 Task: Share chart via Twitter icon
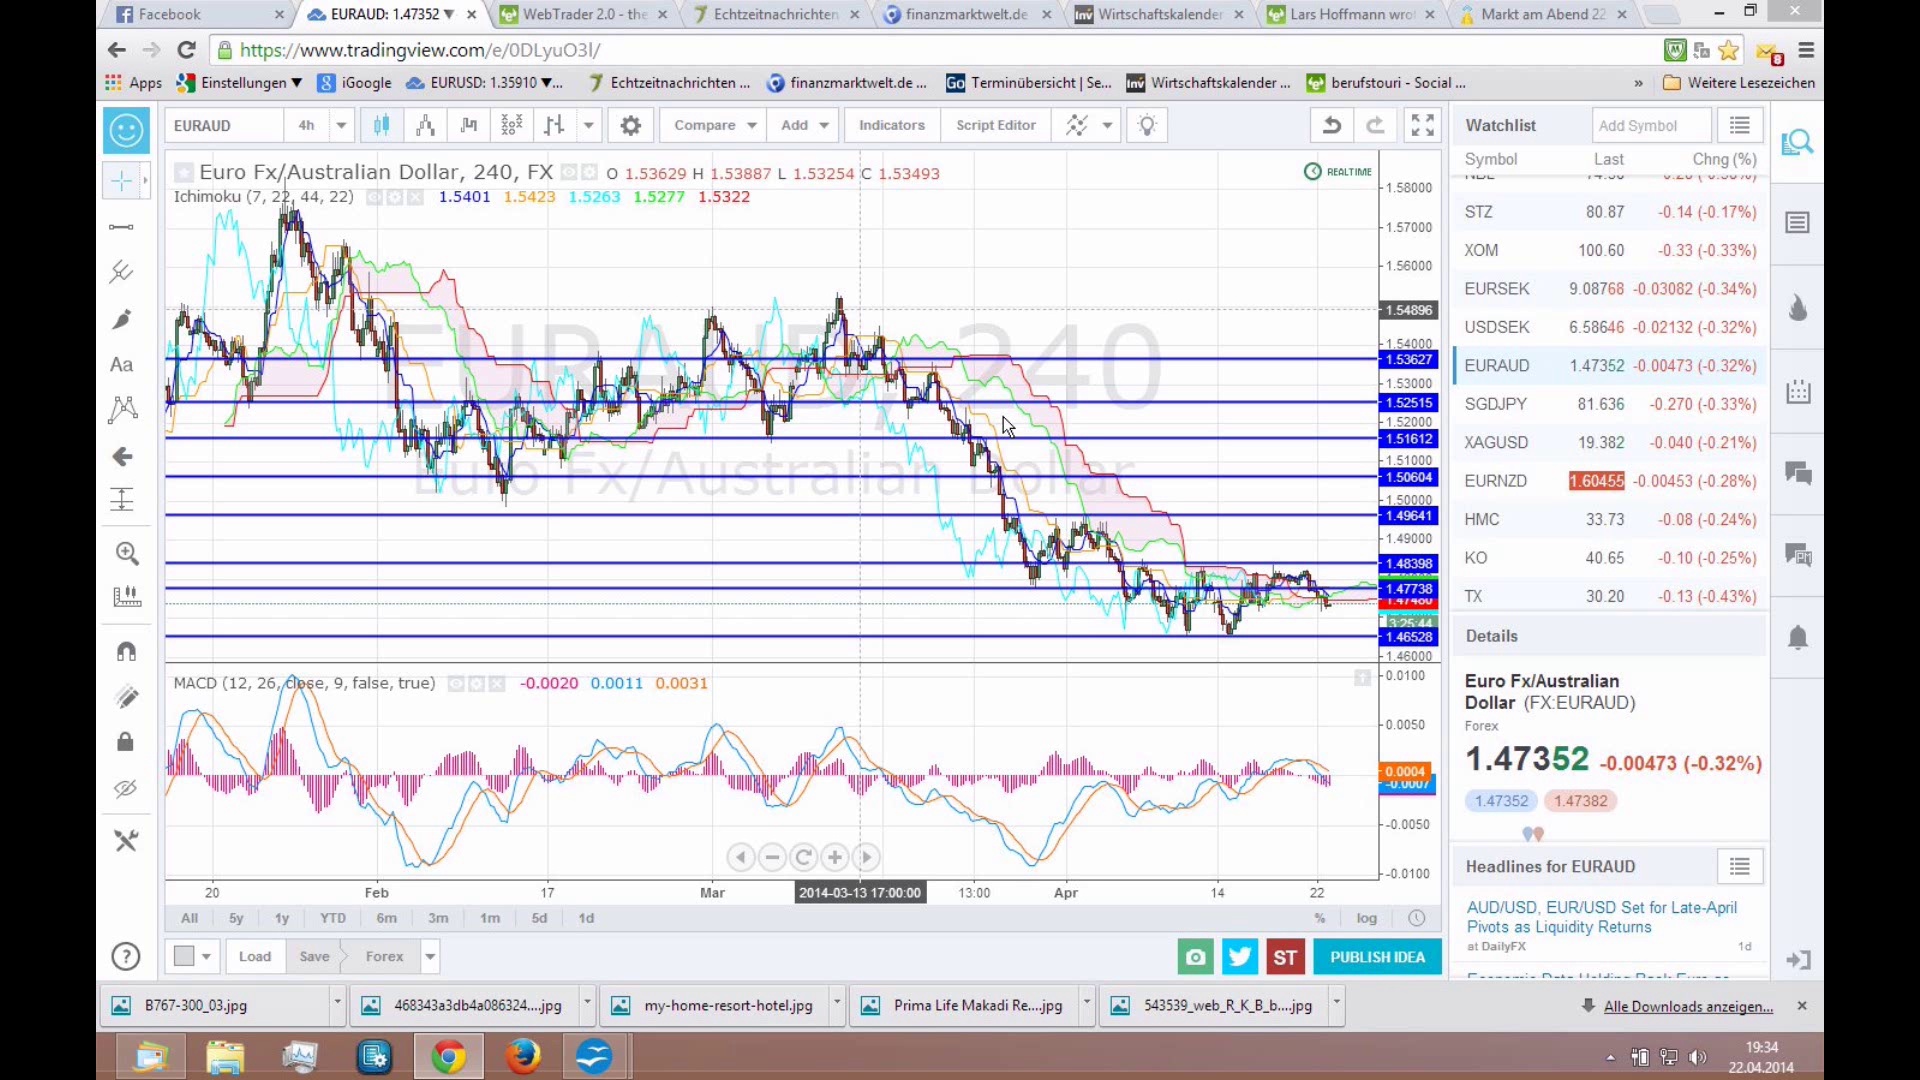1240,957
